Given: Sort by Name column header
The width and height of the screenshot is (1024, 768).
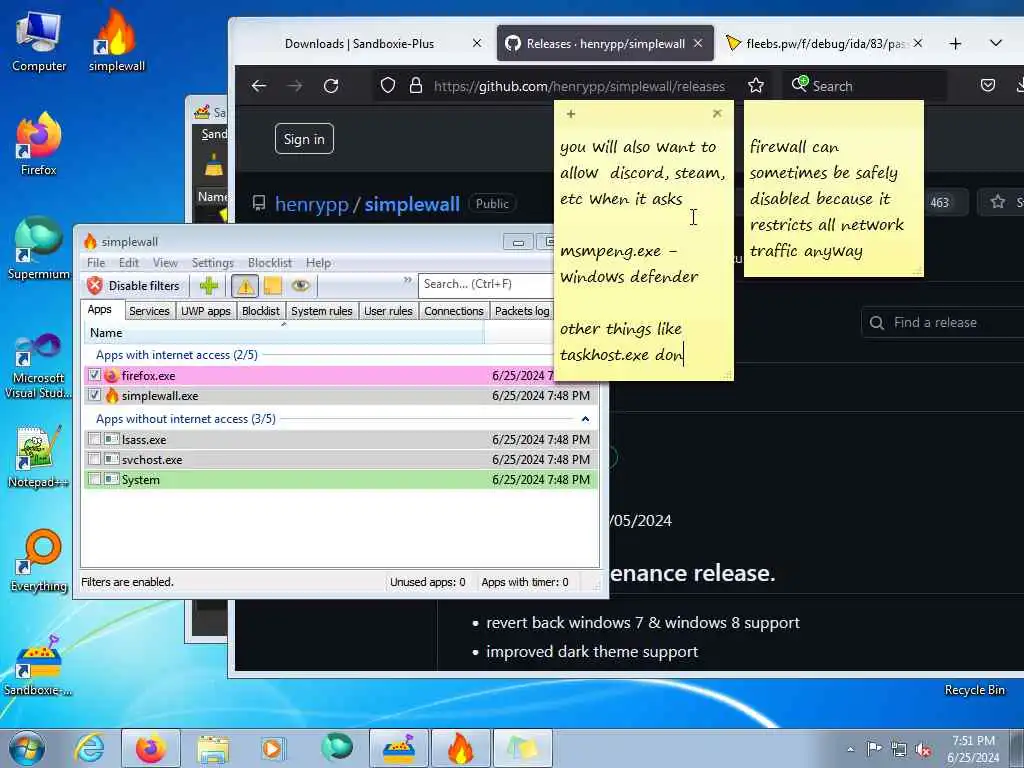Looking at the screenshot, I should click(x=284, y=333).
